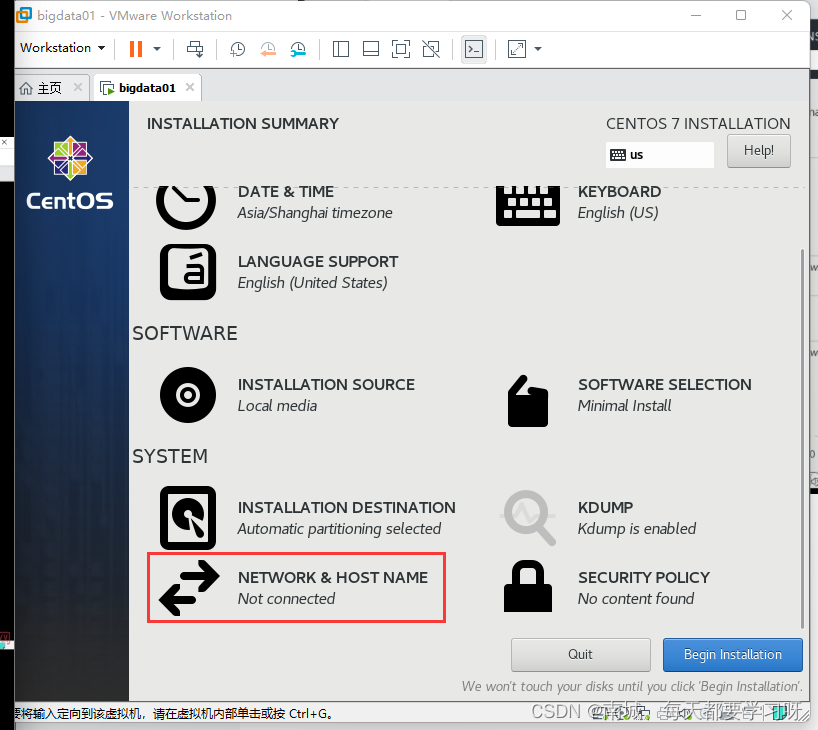This screenshot has height=730, width=818.
Task: Click the stretch guest display icon
Action: click(516, 49)
